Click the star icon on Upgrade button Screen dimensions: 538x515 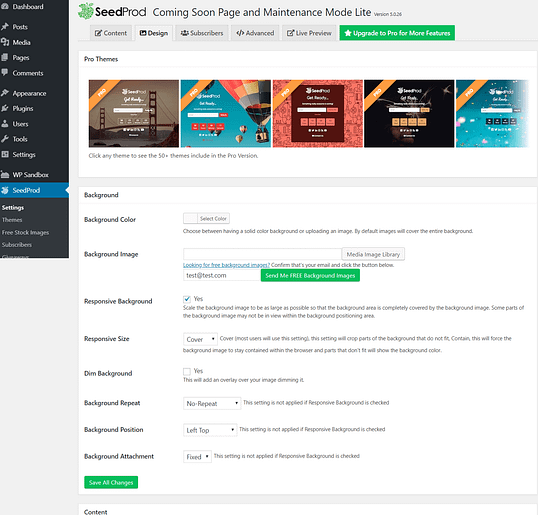[348, 33]
